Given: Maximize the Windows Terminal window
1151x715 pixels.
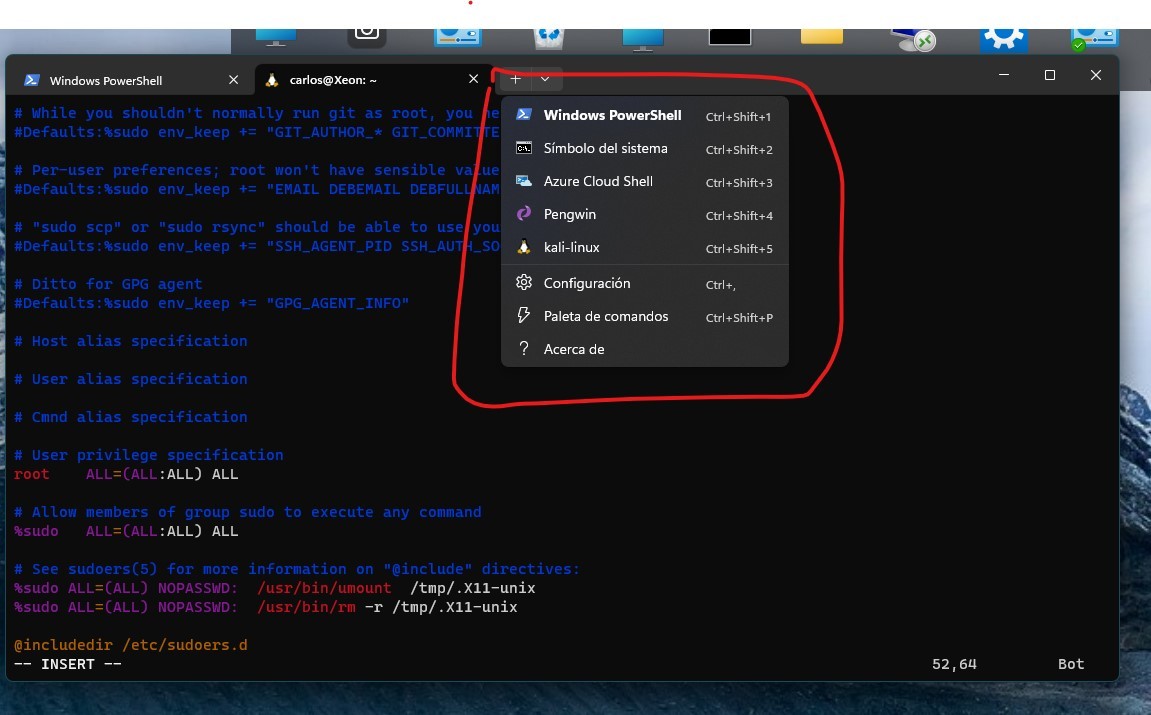Looking at the screenshot, I should click(x=1049, y=76).
